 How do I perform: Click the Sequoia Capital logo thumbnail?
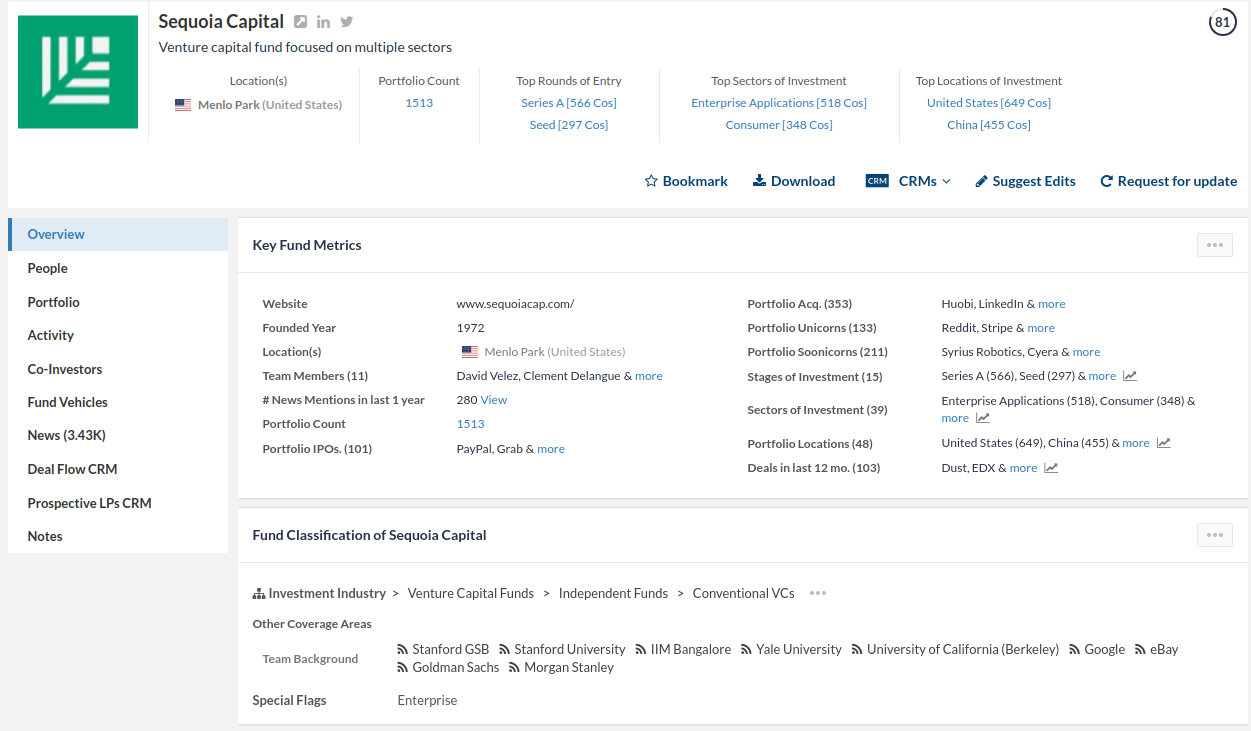77,71
